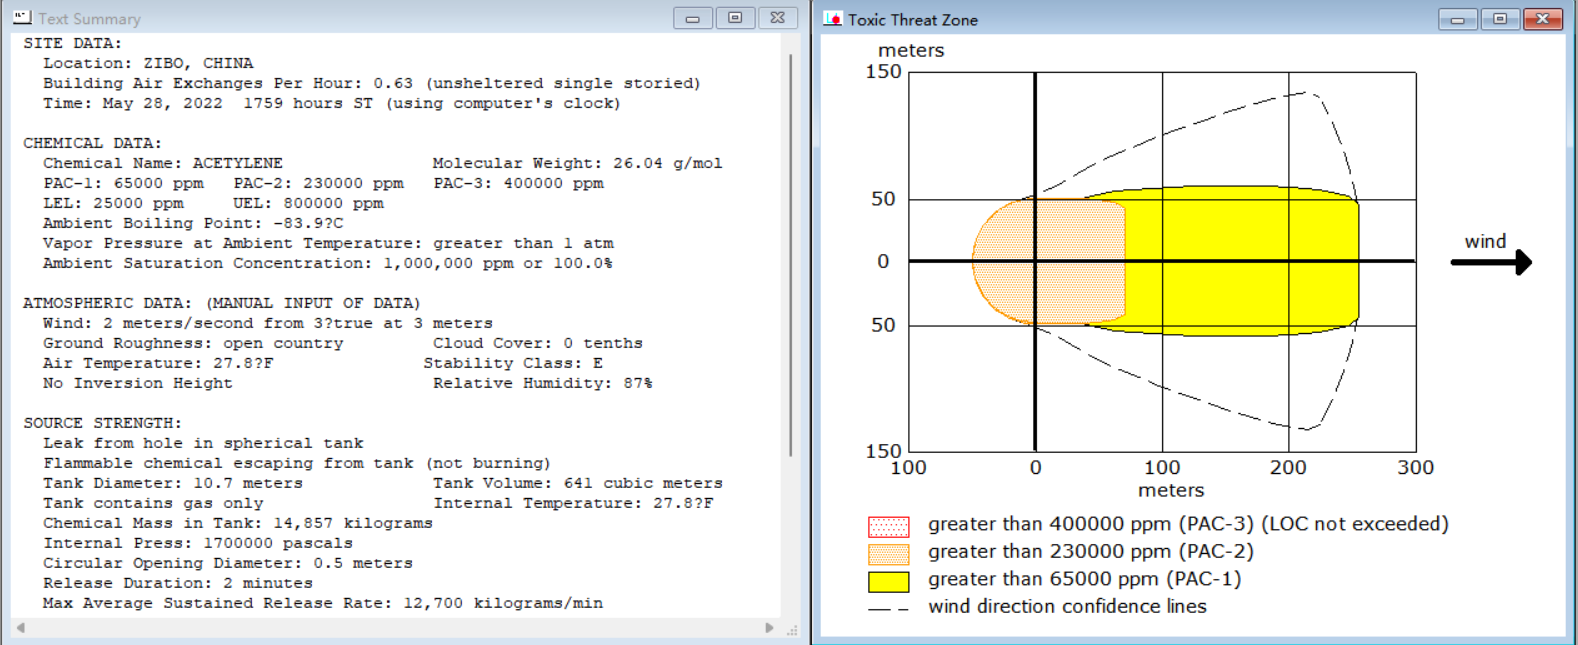Click 'Max Average Sustained Release Rate' line
The width and height of the screenshot is (1578, 645).
point(323,603)
